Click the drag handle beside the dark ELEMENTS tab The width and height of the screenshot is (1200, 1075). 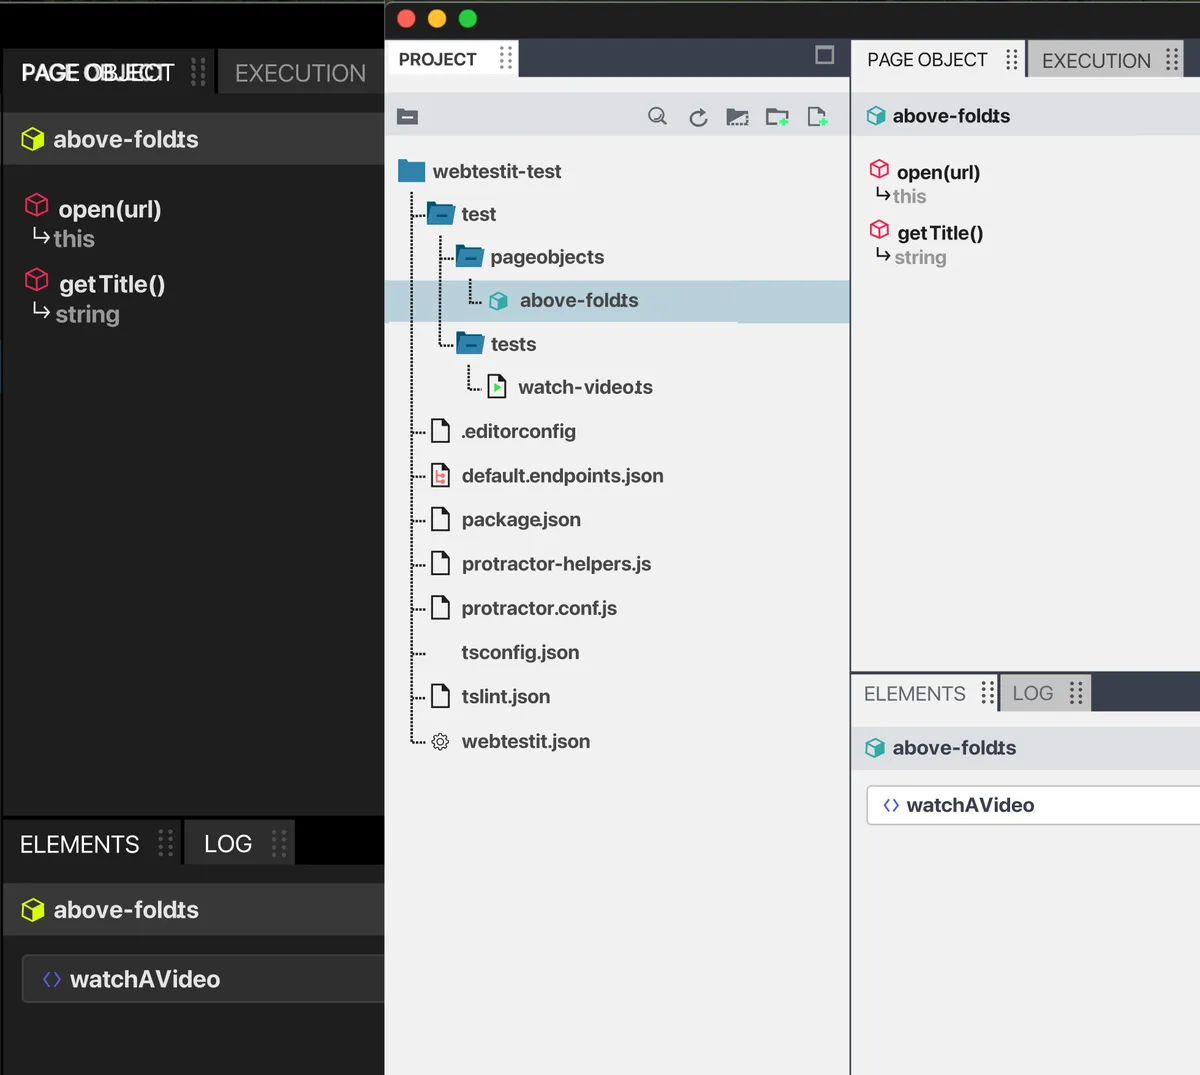pyautogui.click(x=166, y=843)
